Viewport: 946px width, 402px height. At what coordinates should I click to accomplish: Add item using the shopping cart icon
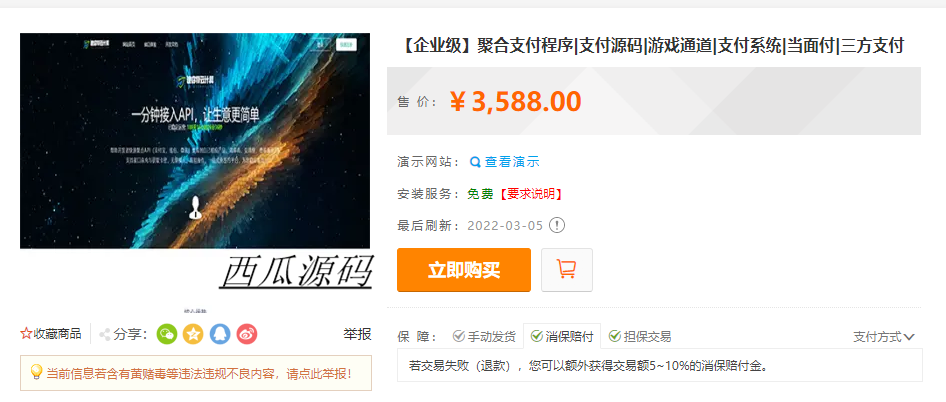click(567, 270)
